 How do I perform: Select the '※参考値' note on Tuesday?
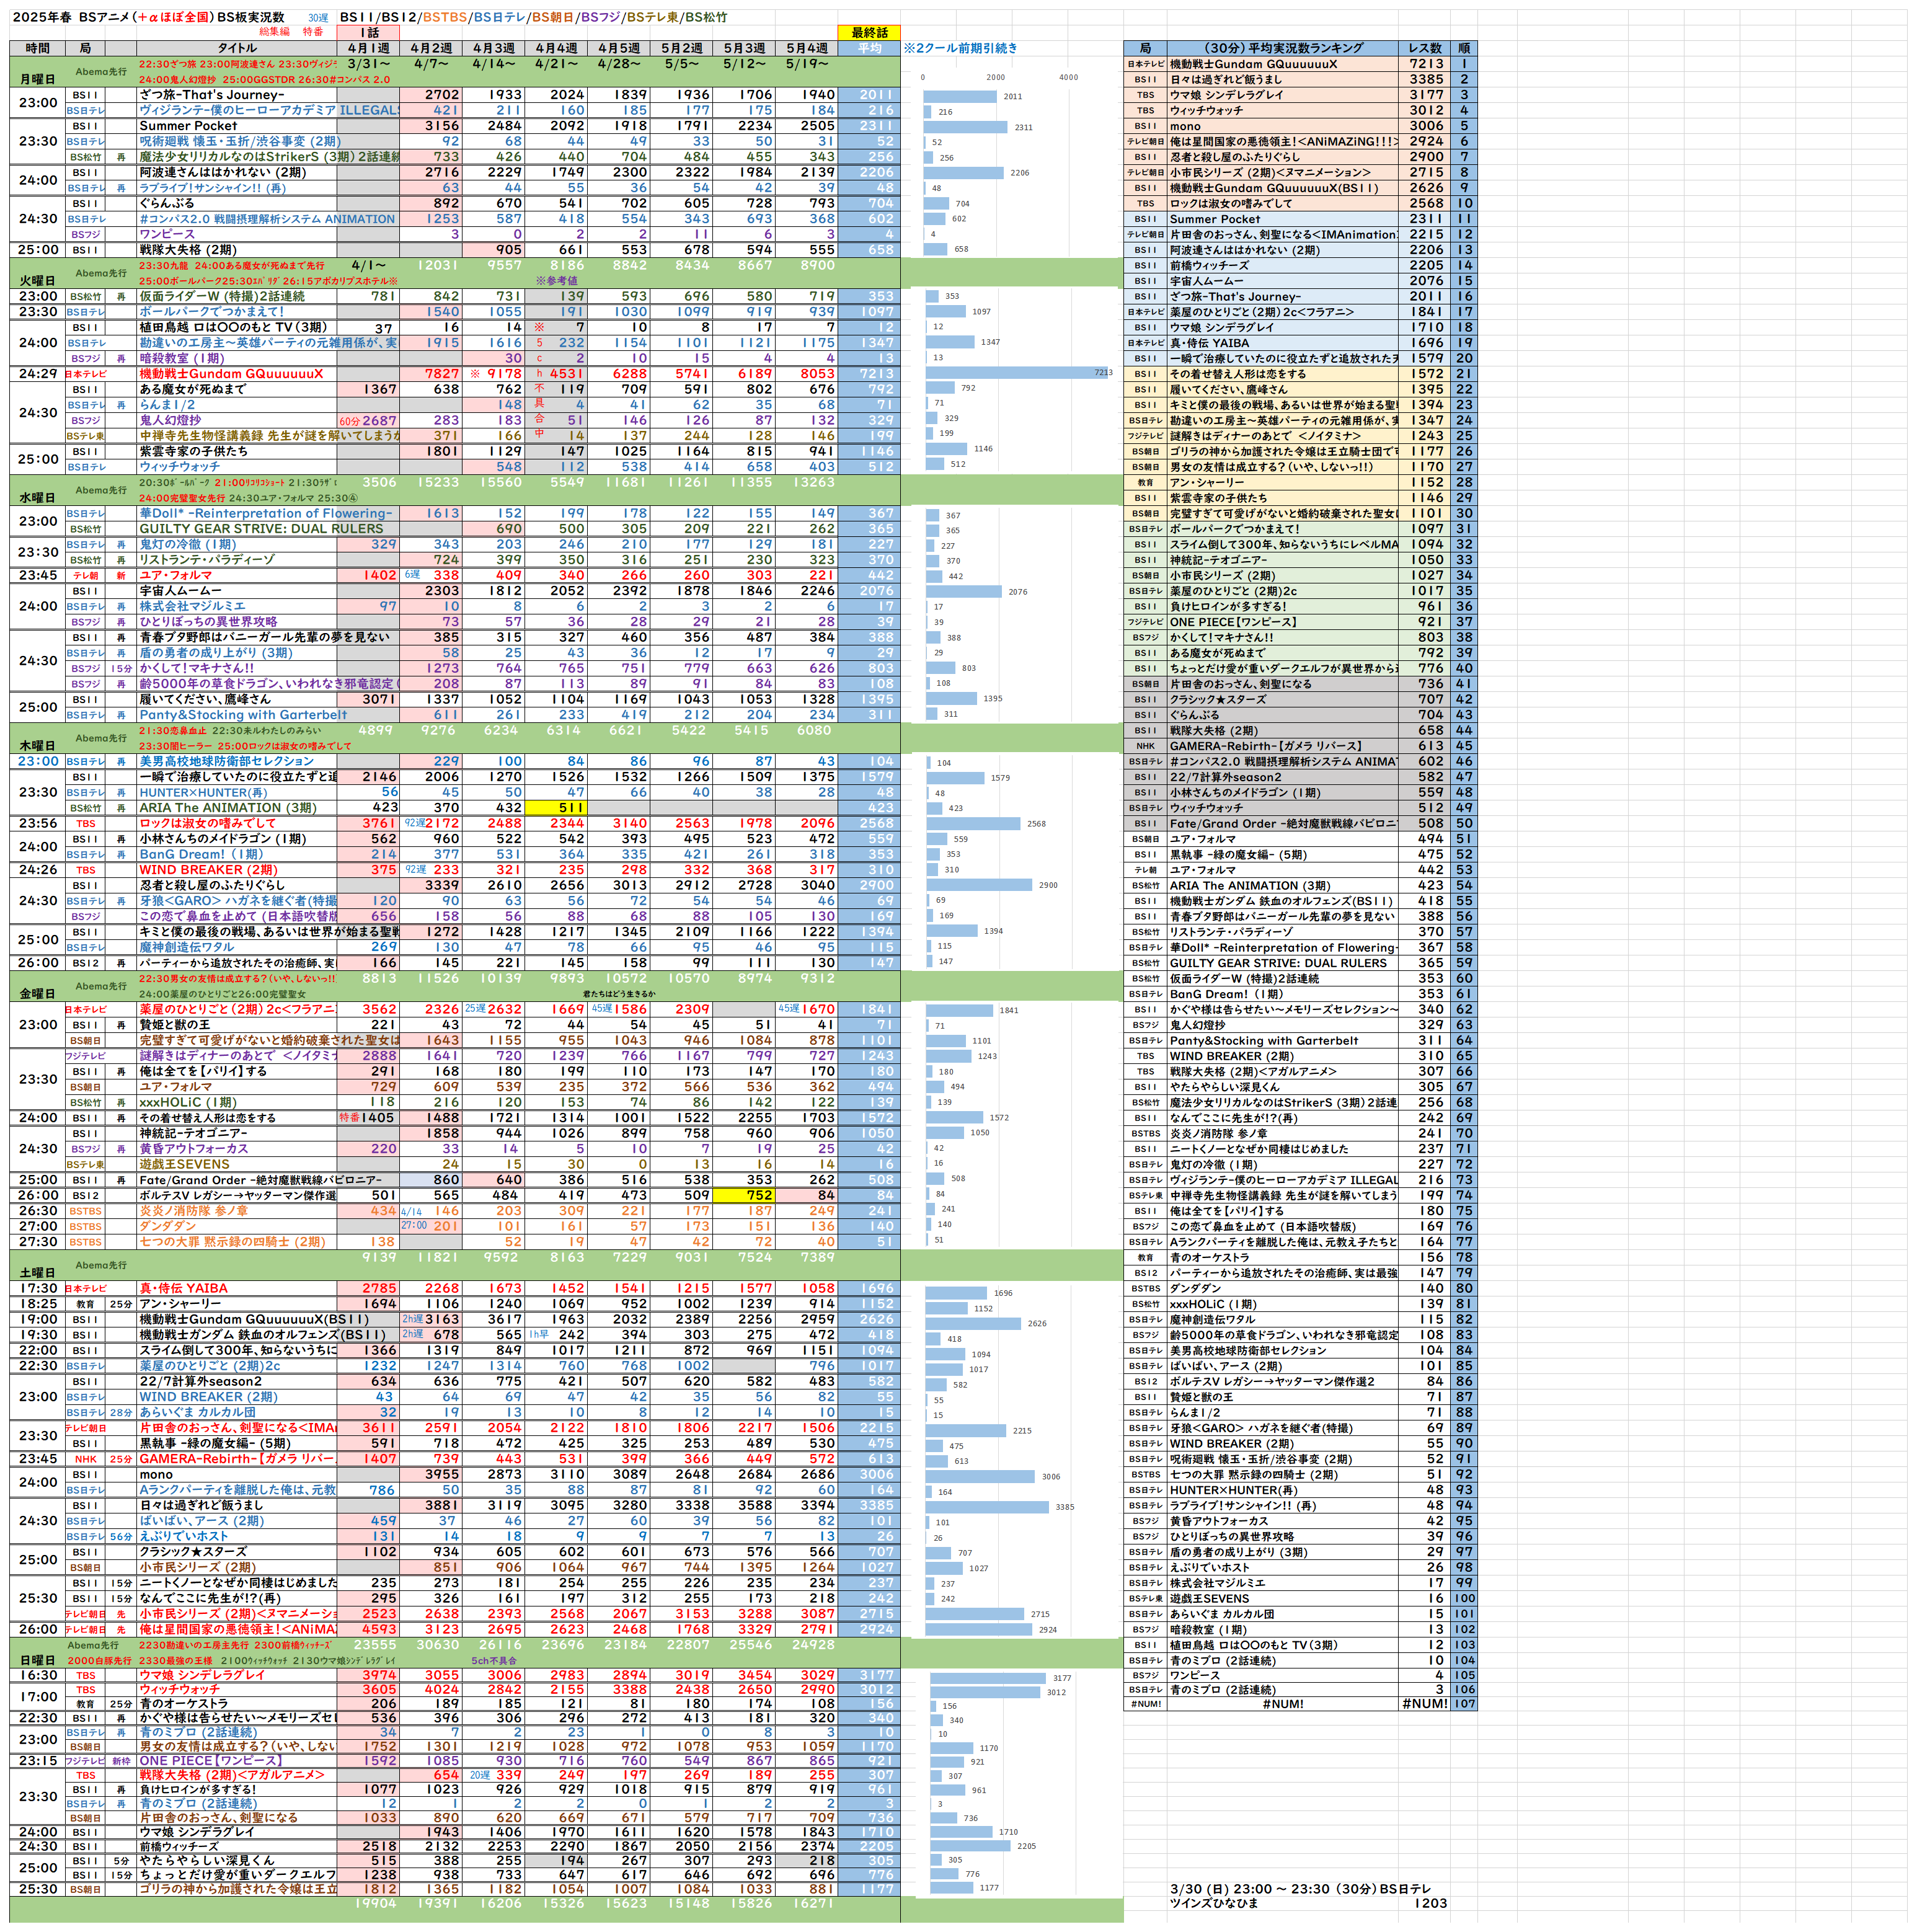pos(556,281)
